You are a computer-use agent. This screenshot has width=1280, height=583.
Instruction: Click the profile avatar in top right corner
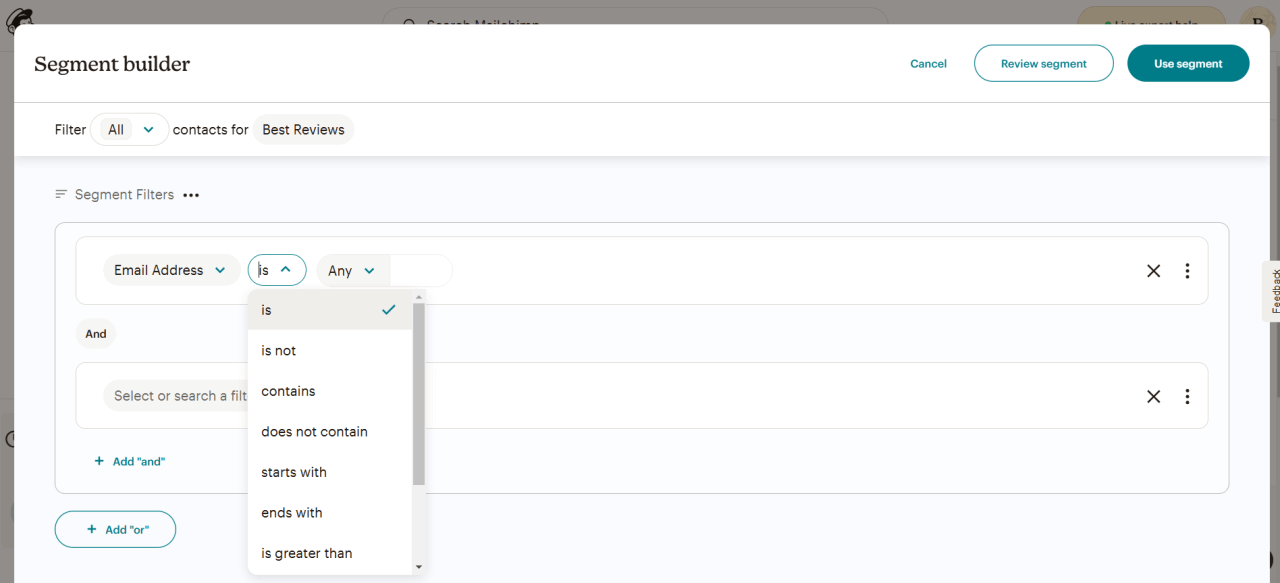click(1257, 21)
